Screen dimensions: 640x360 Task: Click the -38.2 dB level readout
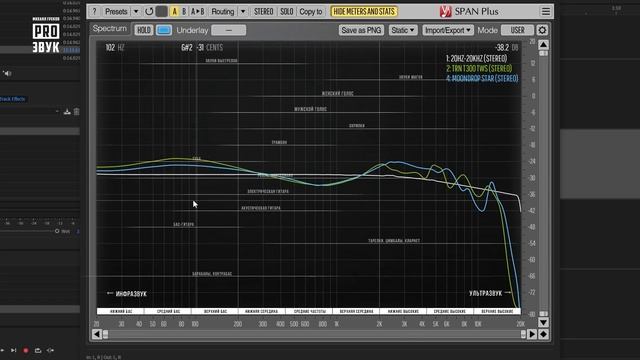tap(507, 47)
